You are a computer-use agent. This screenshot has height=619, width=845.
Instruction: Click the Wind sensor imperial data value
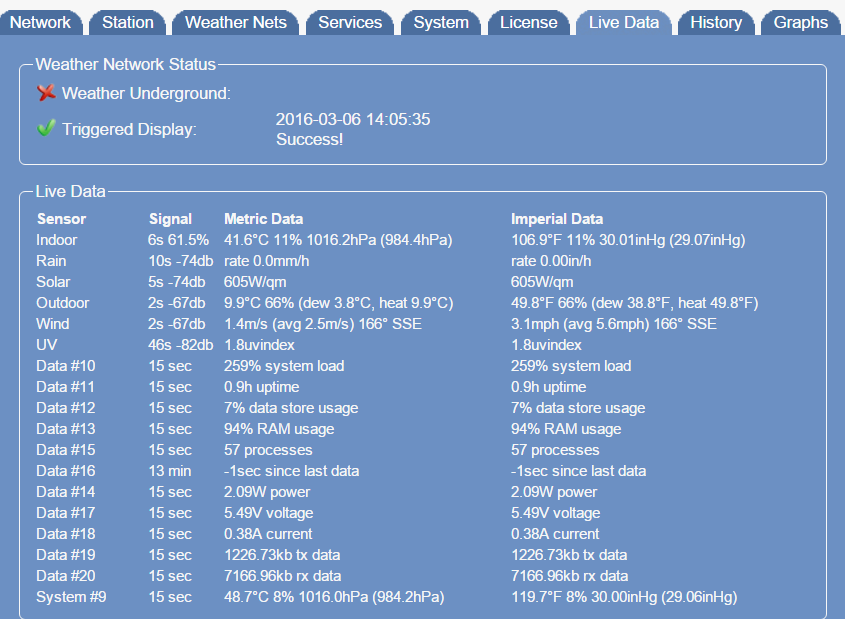click(x=613, y=324)
